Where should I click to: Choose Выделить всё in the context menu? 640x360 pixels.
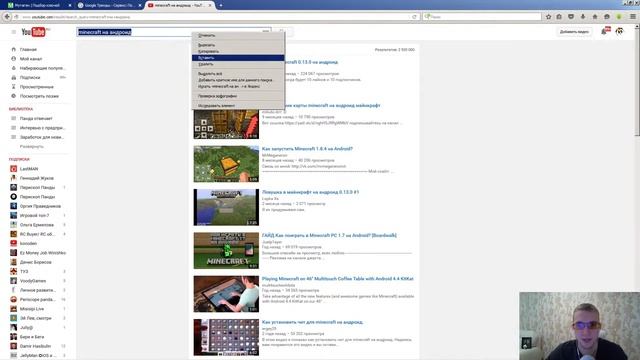238,74
